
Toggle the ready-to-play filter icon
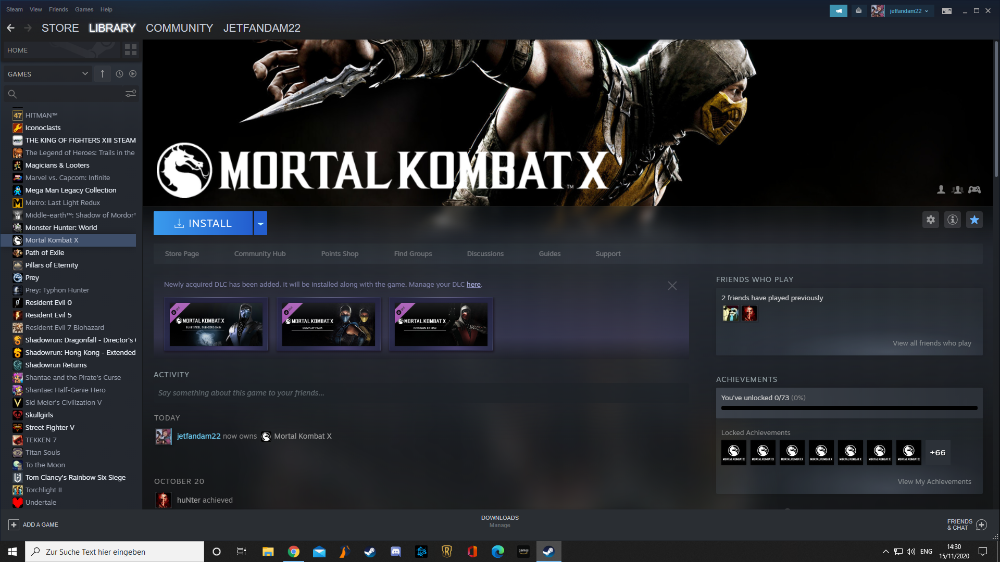coord(133,74)
